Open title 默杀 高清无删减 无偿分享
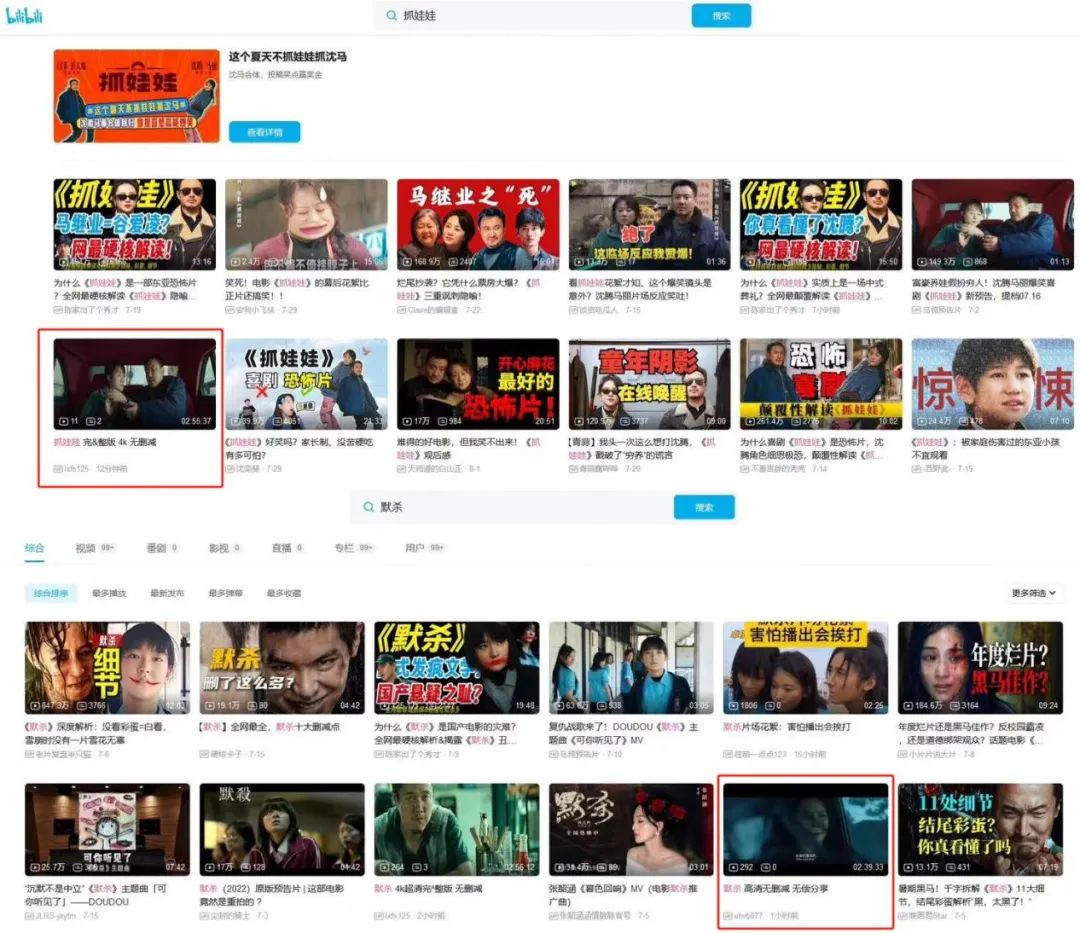The height and width of the screenshot is (933, 1080). click(776, 889)
